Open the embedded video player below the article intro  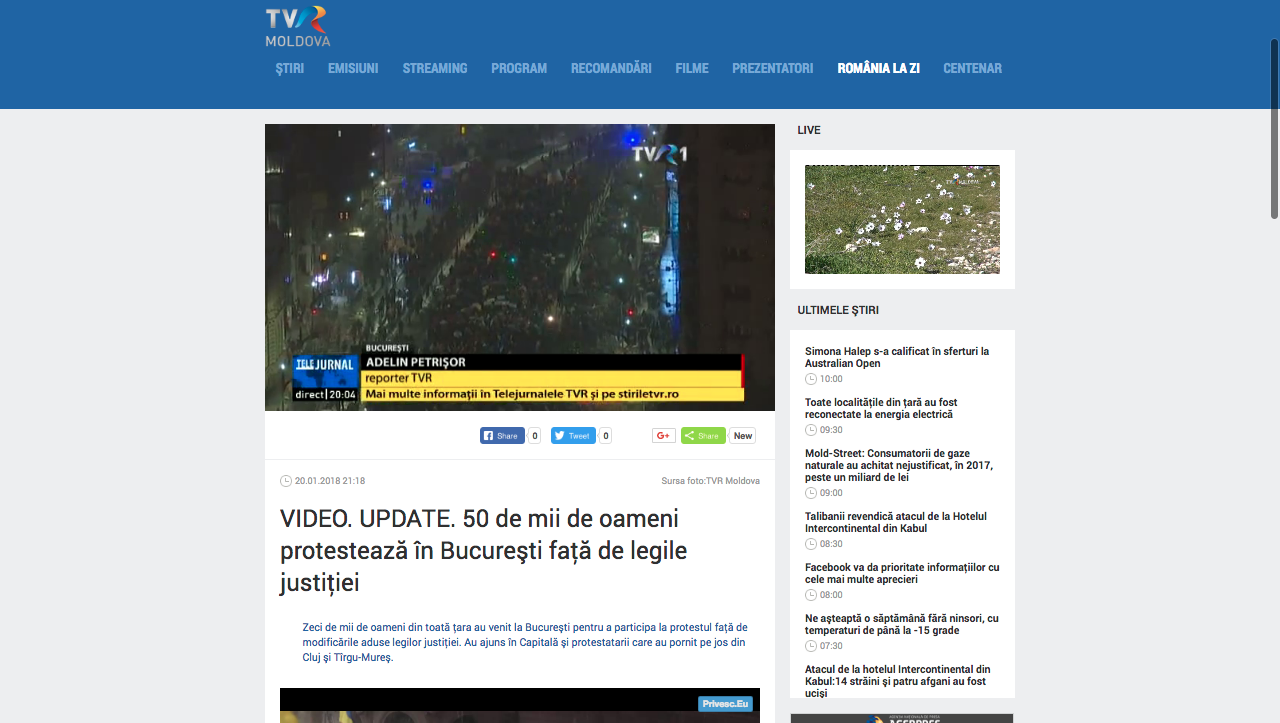520,705
